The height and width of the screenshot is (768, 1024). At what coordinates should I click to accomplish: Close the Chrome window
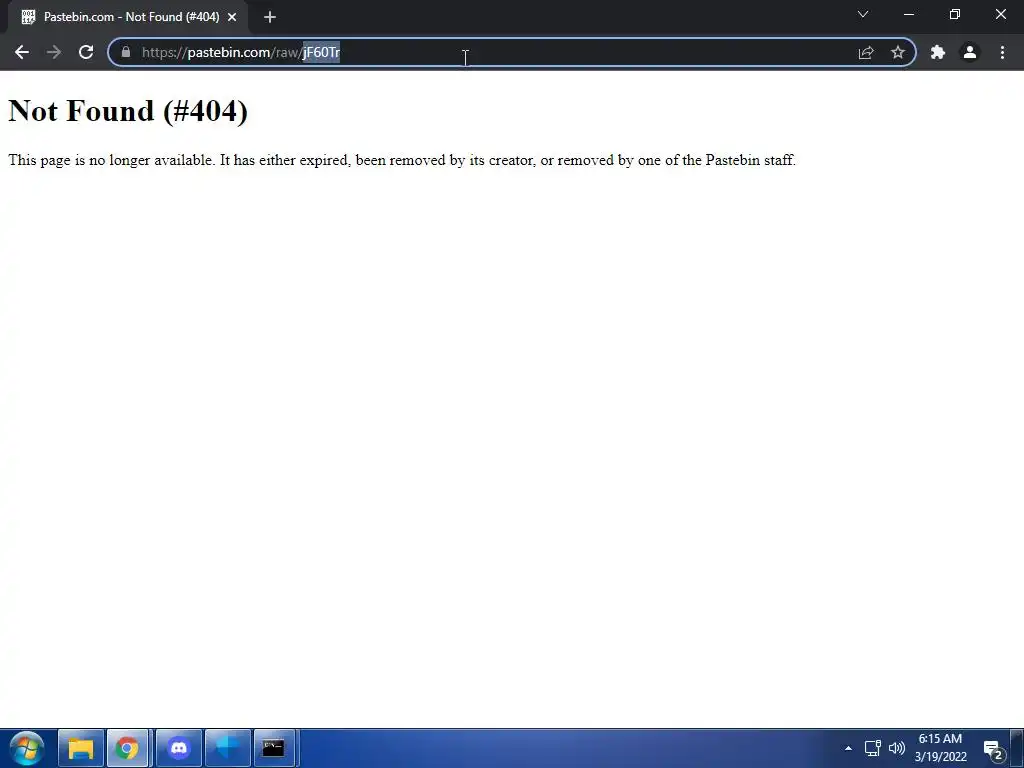1000,14
